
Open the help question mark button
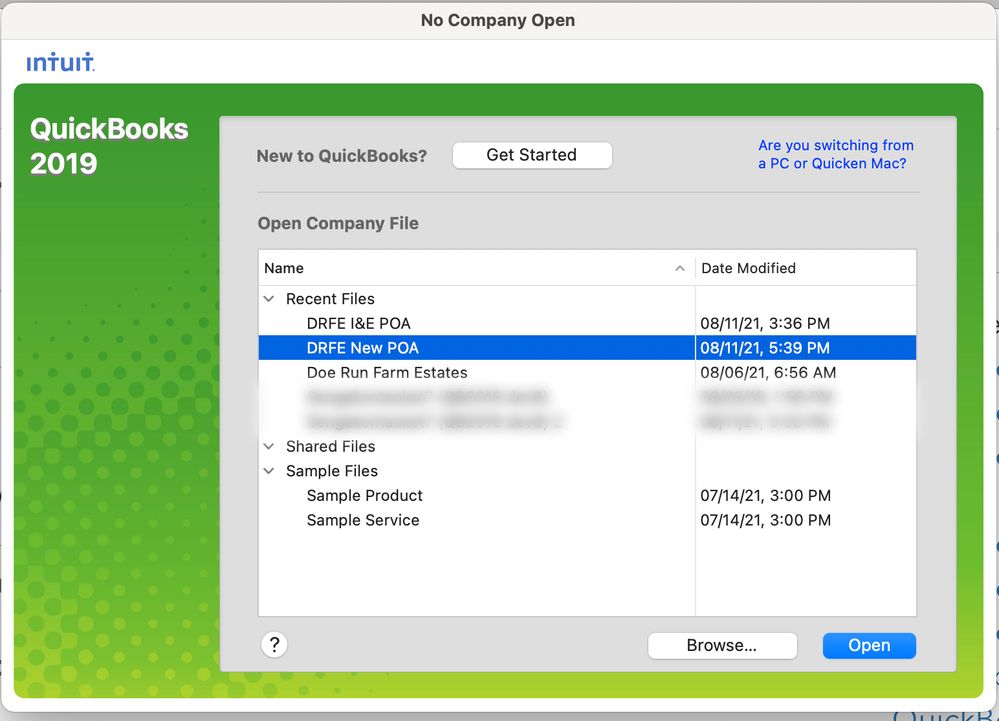[274, 645]
